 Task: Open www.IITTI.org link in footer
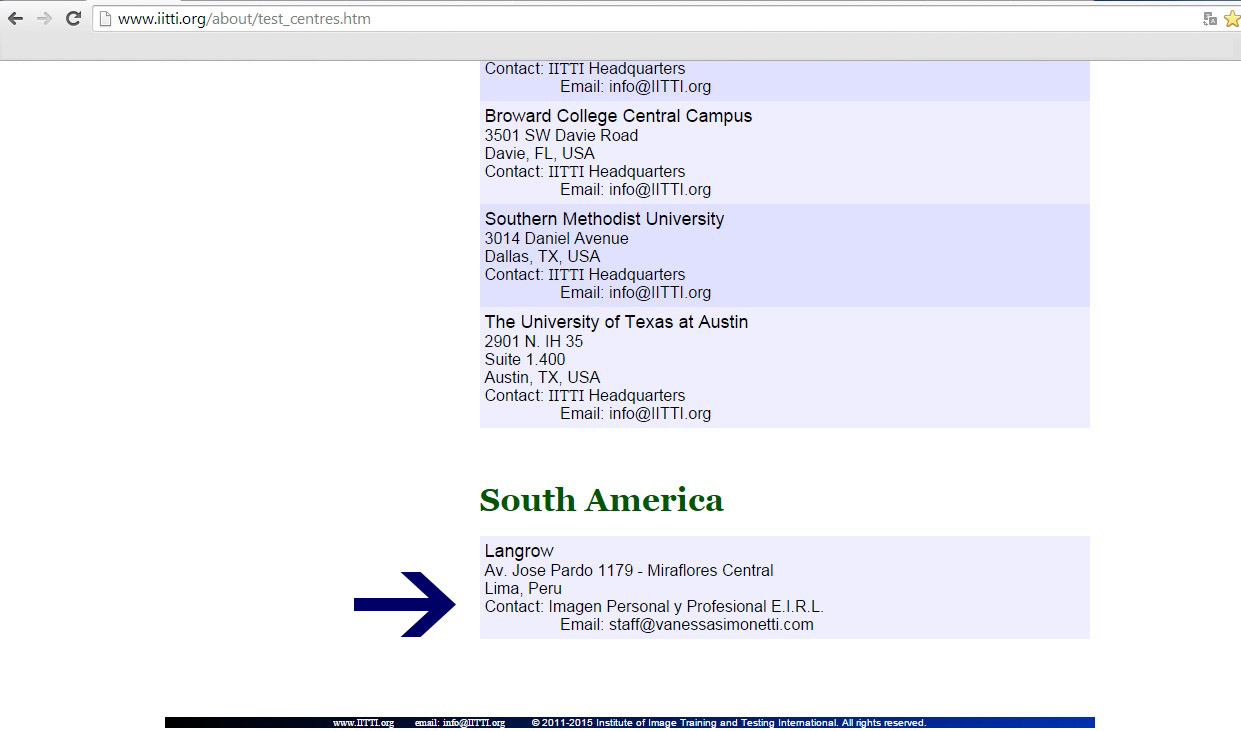pyautogui.click(x=363, y=723)
